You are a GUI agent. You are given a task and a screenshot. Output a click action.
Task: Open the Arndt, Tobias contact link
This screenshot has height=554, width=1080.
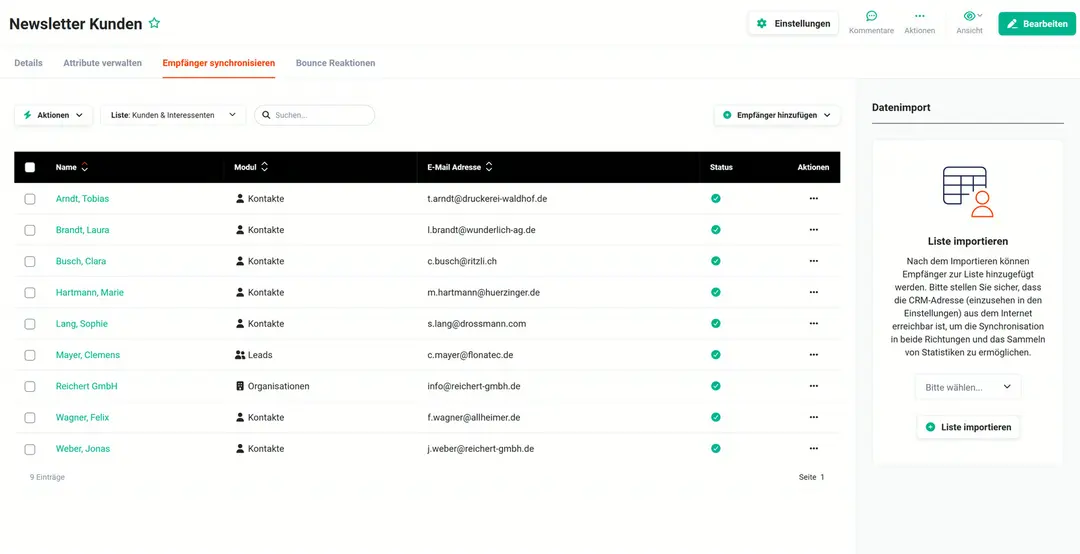click(82, 198)
